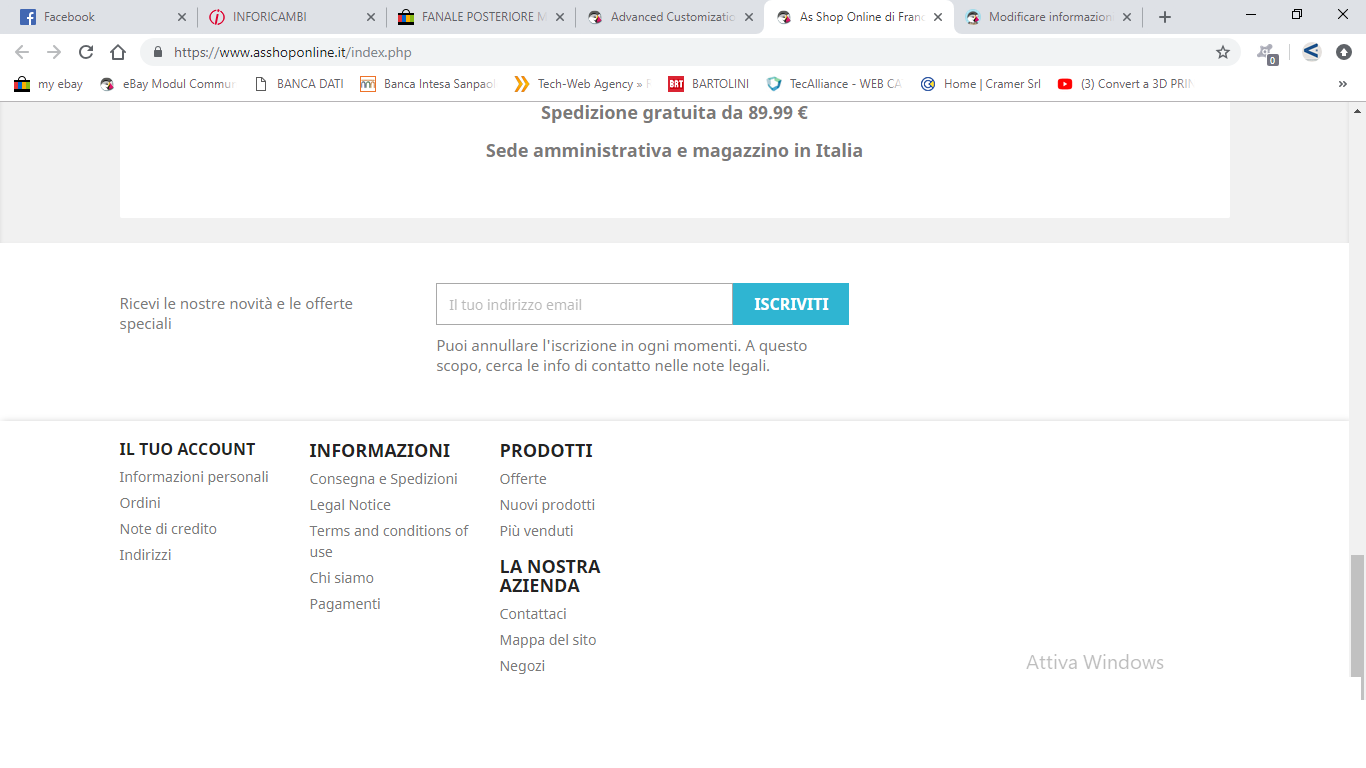Open the browser profile/update icon

1344,52
